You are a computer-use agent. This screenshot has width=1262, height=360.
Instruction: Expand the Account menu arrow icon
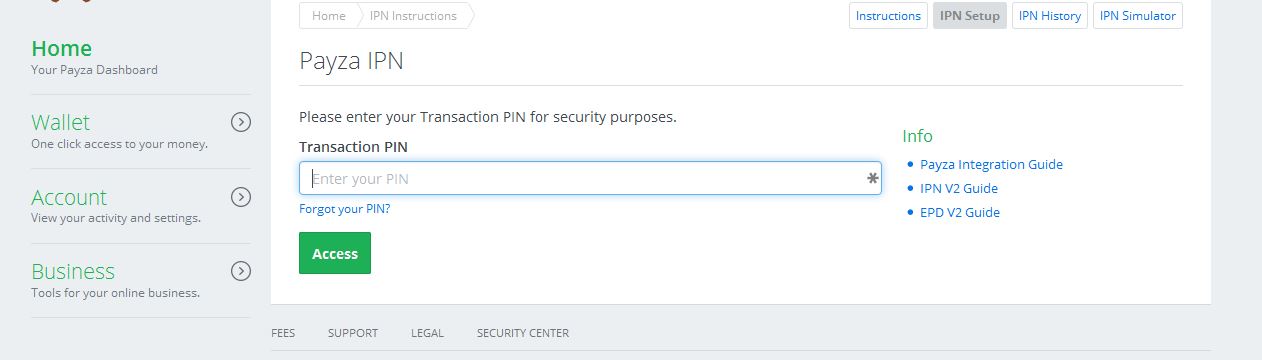(240, 197)
